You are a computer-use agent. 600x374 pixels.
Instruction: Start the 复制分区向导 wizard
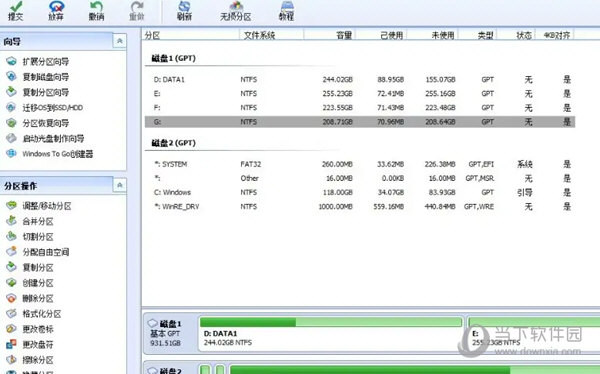(x=45, y=92)
